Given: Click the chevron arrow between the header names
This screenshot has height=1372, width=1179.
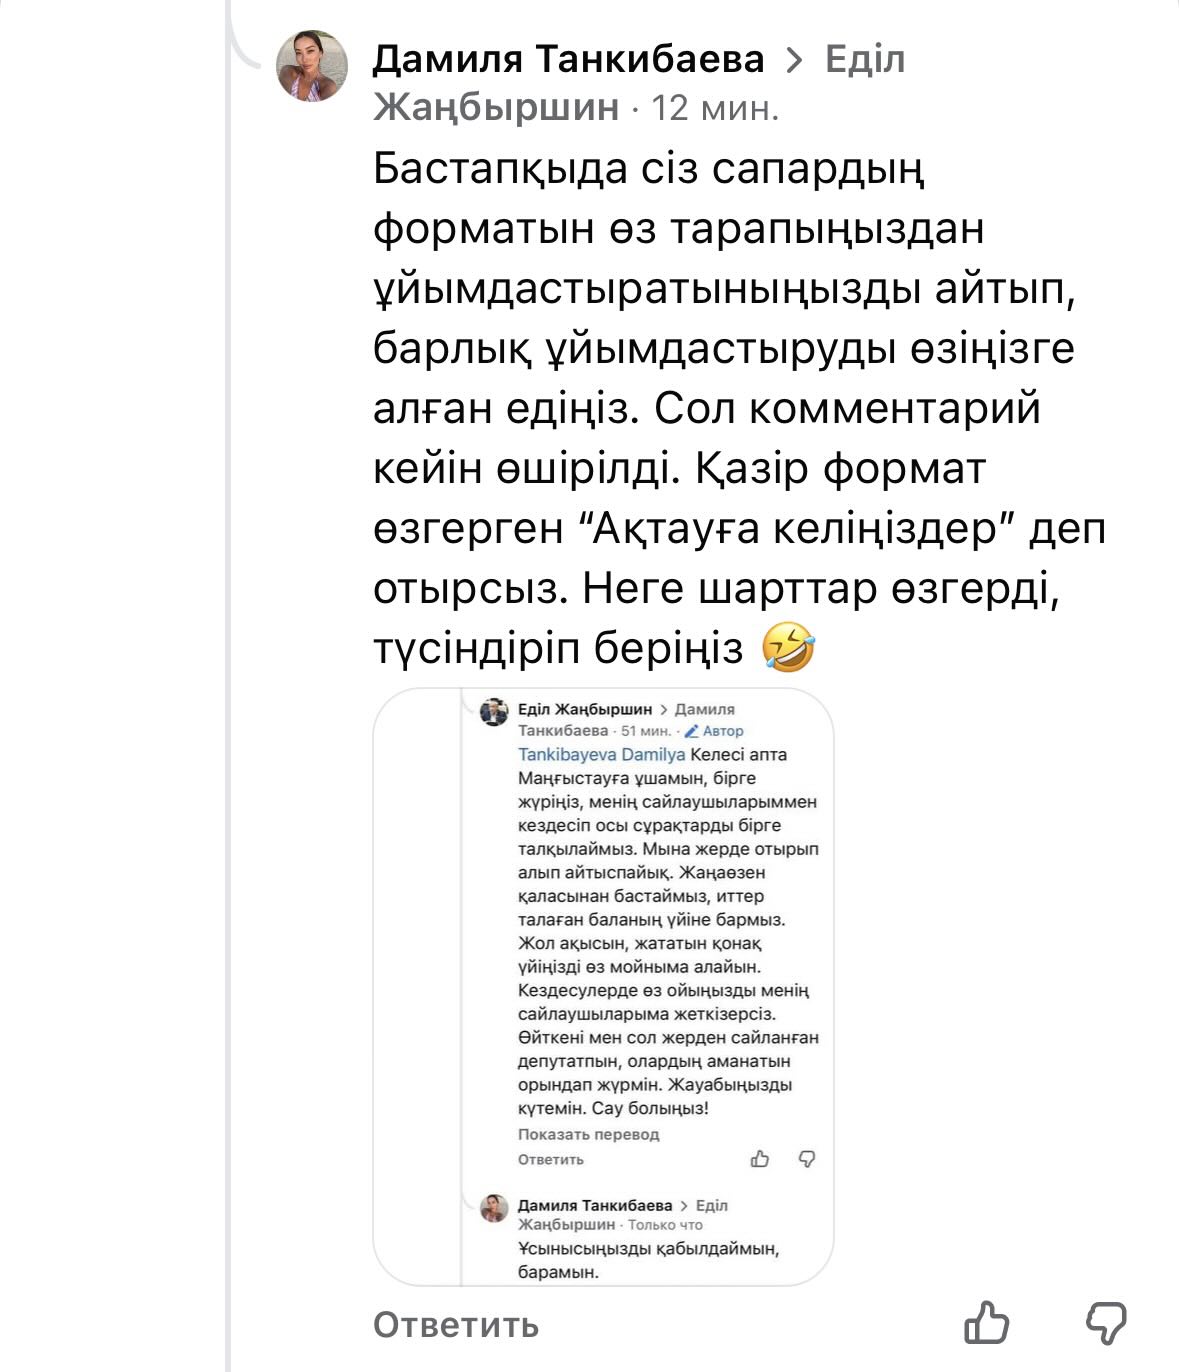Looking at the screenshot, I should (x=795, y=61).
